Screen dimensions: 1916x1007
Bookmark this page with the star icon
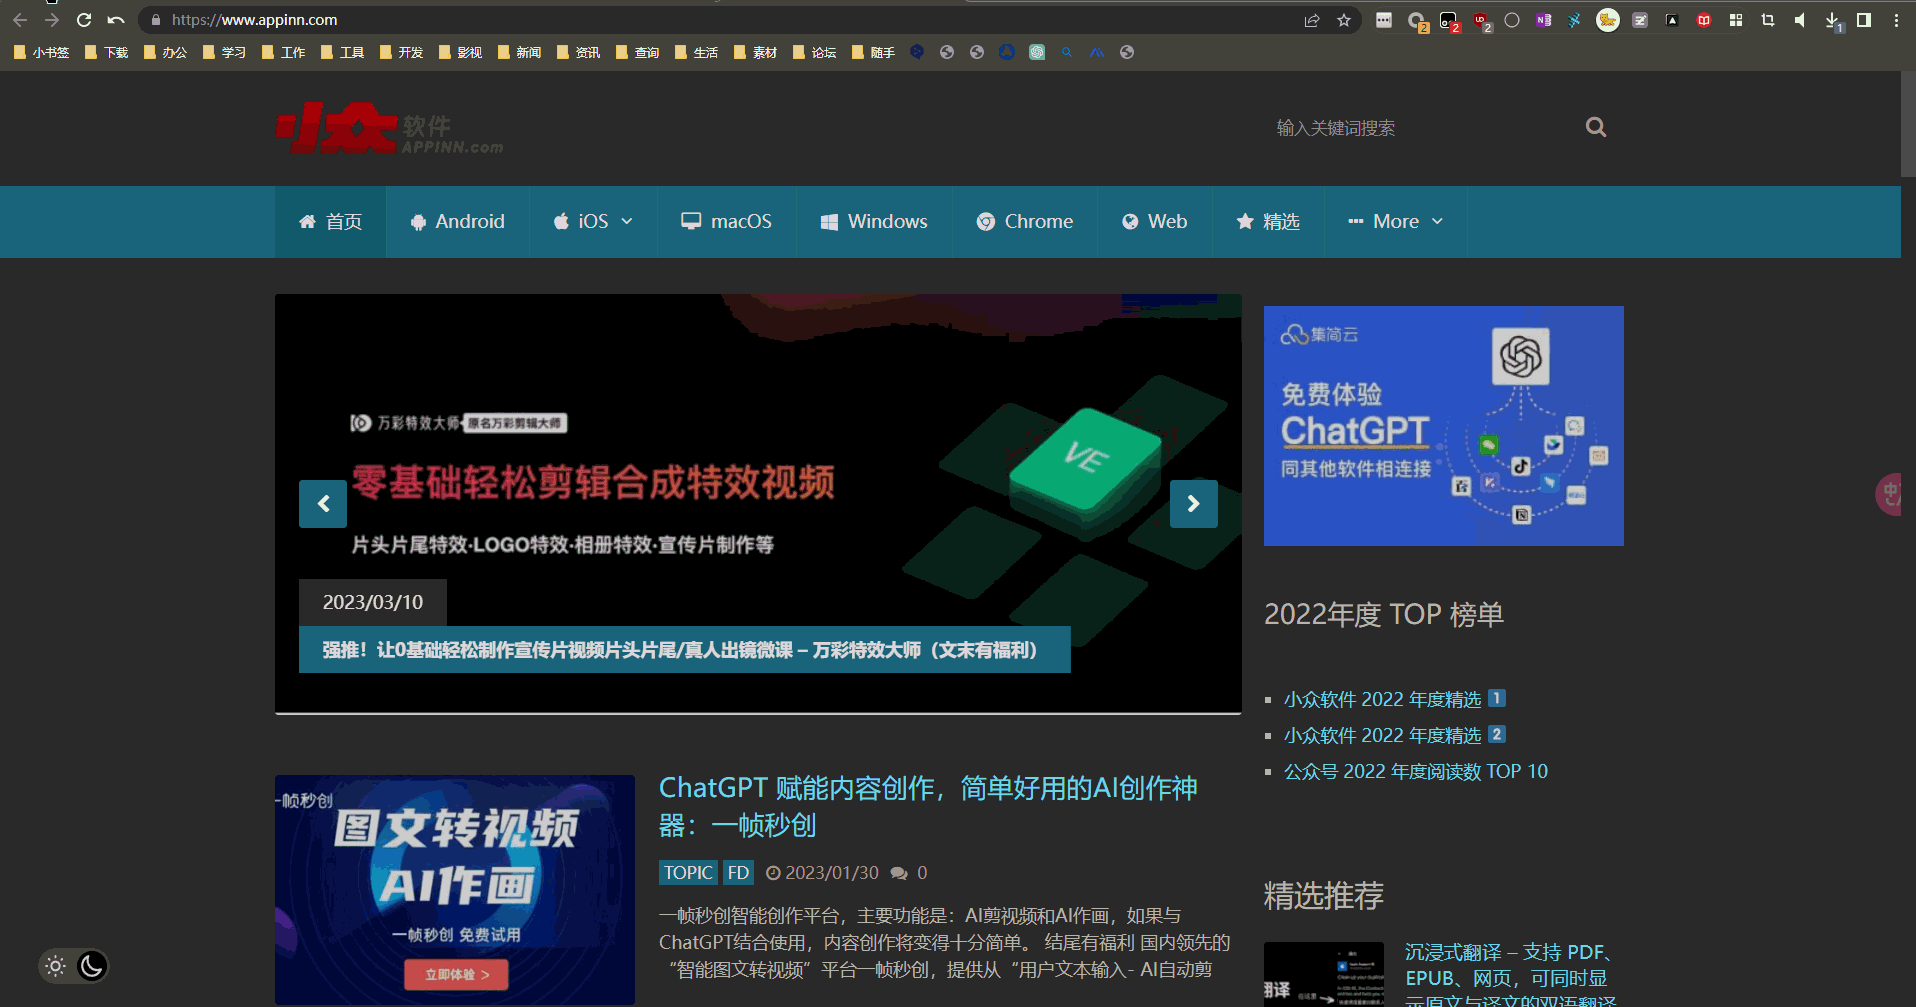(x=1344, y=20)
